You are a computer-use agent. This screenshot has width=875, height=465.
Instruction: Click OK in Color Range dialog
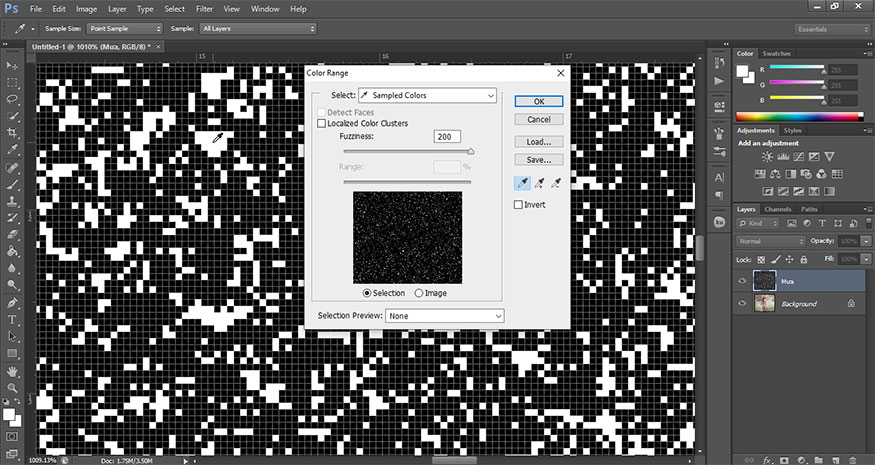point(539,102)
